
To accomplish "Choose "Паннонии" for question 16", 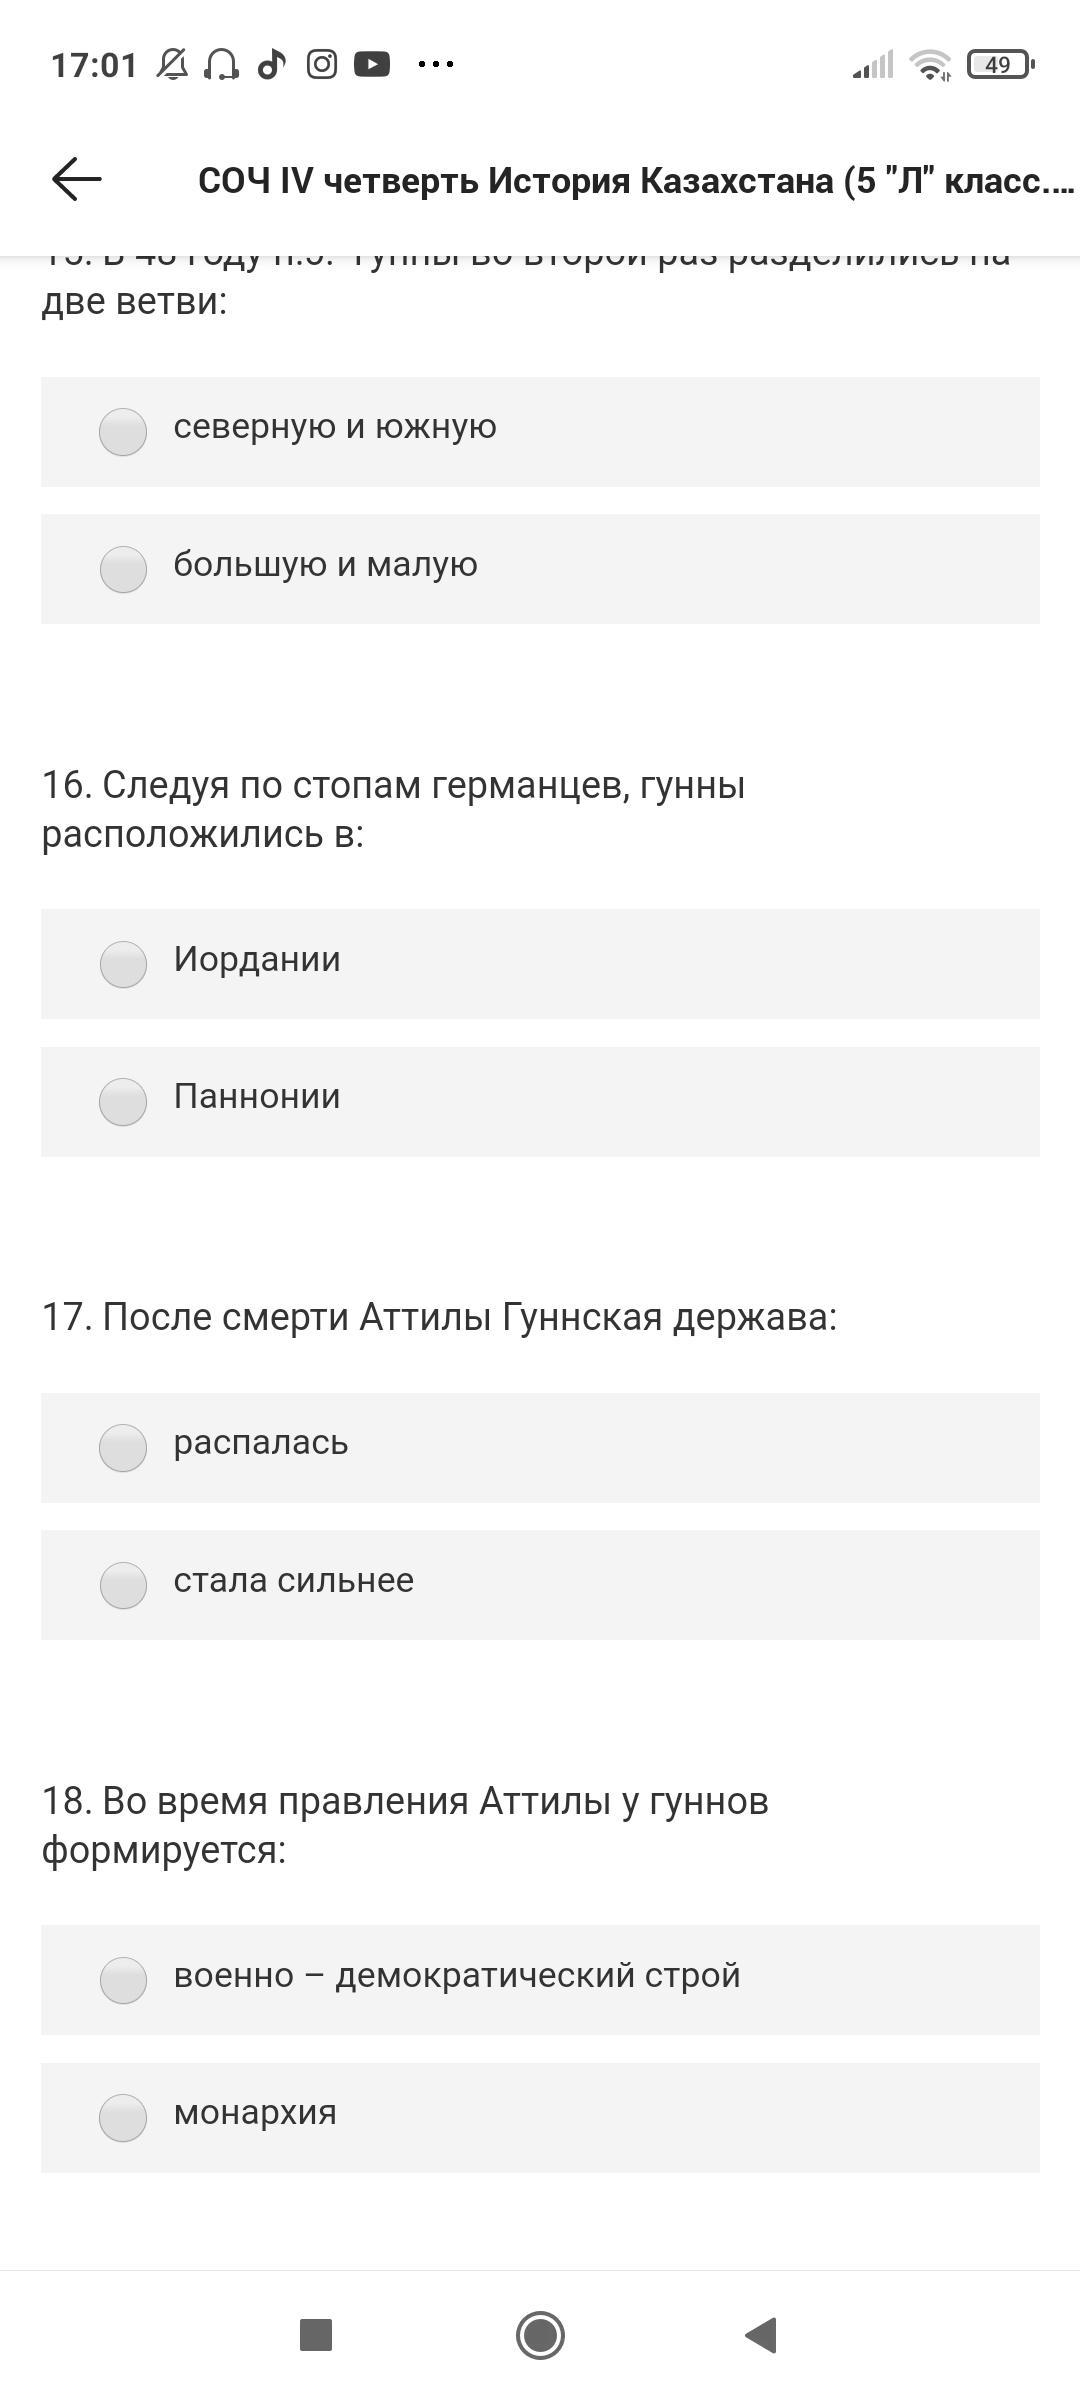I will pyautogui.click(x=540, y=1102).
